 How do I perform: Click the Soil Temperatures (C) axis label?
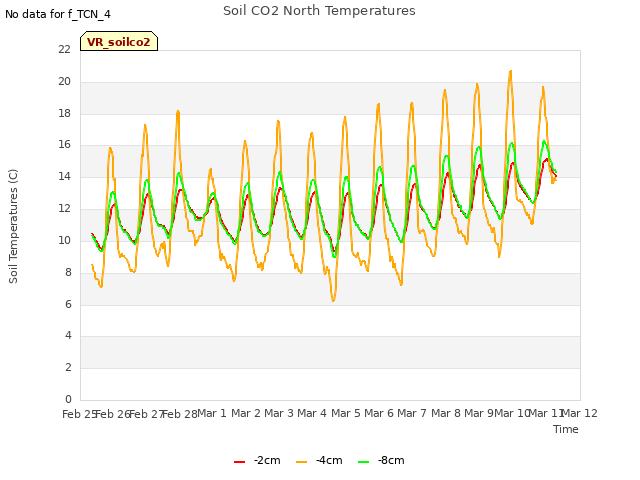click(13, 226)
